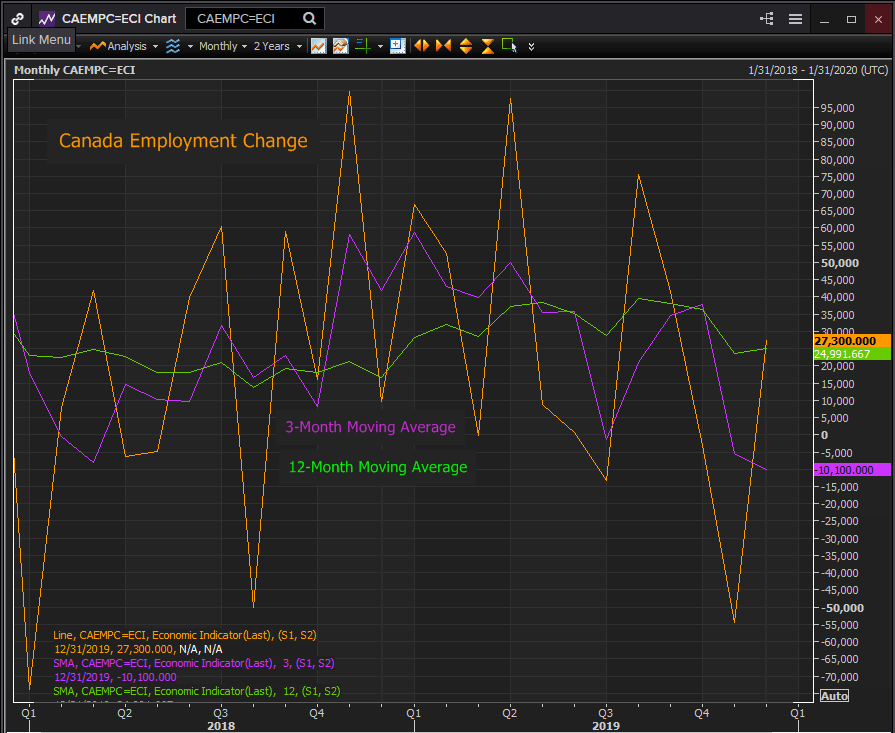The image size is (895, 733).
Task: Toggle the Auto scale button
Action: 833,696
